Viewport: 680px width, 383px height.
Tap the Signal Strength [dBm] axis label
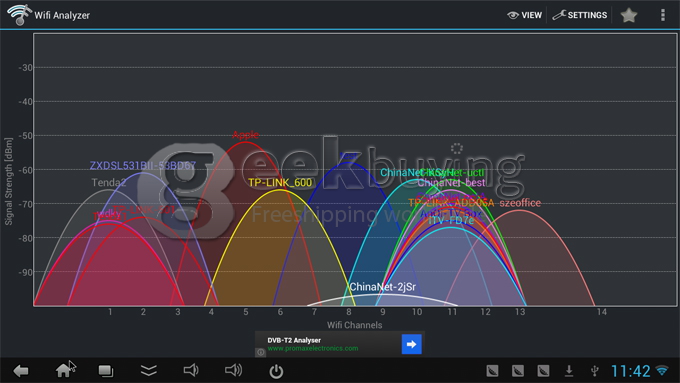pyautogui.click(x=9, y=181)
